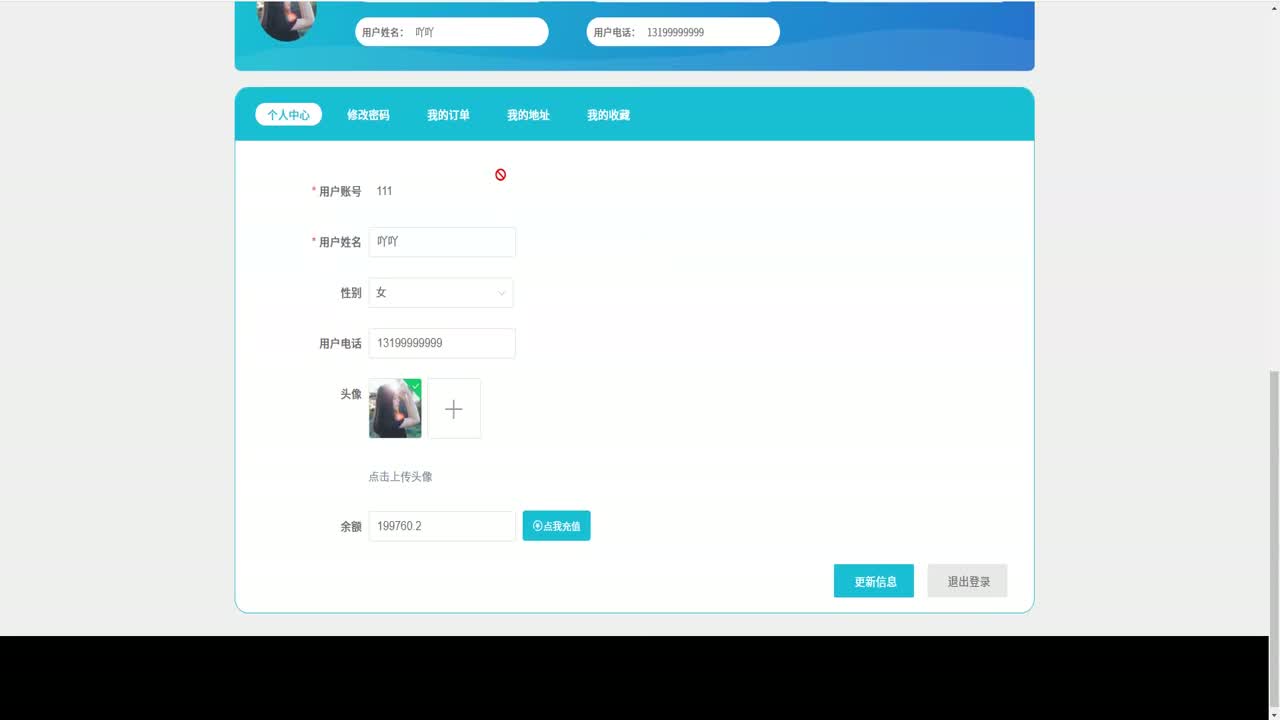
Task: Click the 退出登录 button
Action: click(967, 581)
